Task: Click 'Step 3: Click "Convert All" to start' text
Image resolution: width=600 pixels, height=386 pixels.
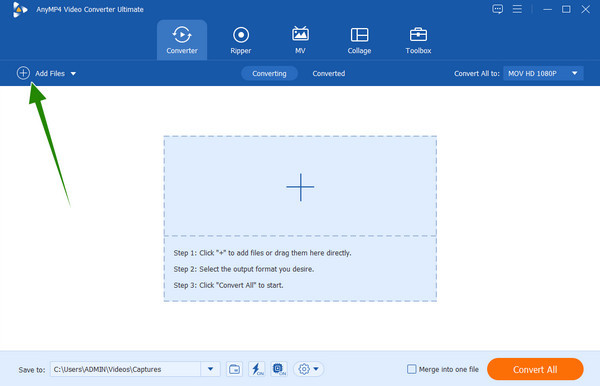Action: tap(228, 285)
